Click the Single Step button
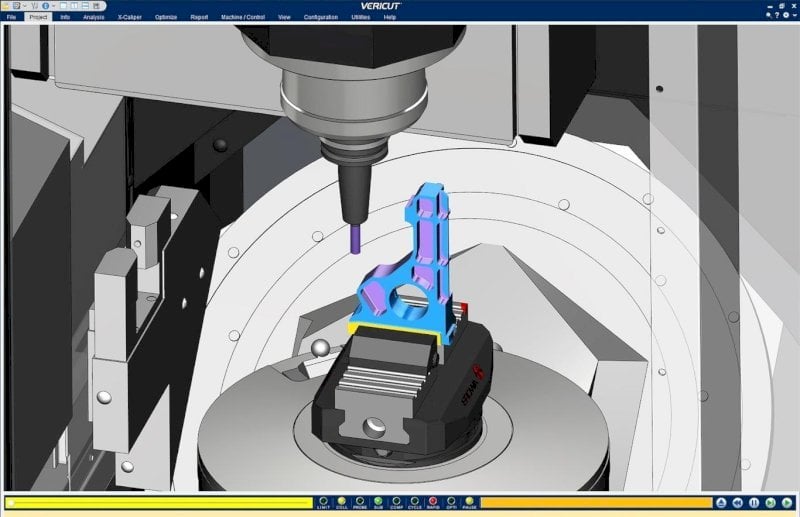800x517 pixels. 770,503
